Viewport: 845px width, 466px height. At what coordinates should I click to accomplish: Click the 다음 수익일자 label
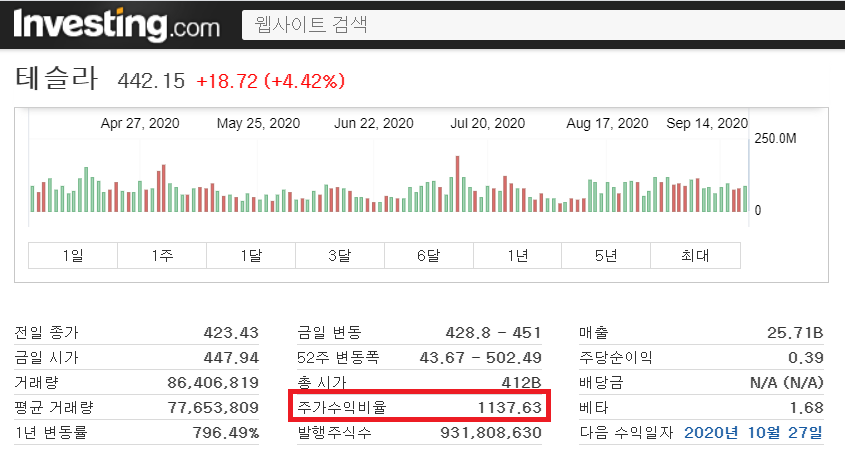[626, 433]
